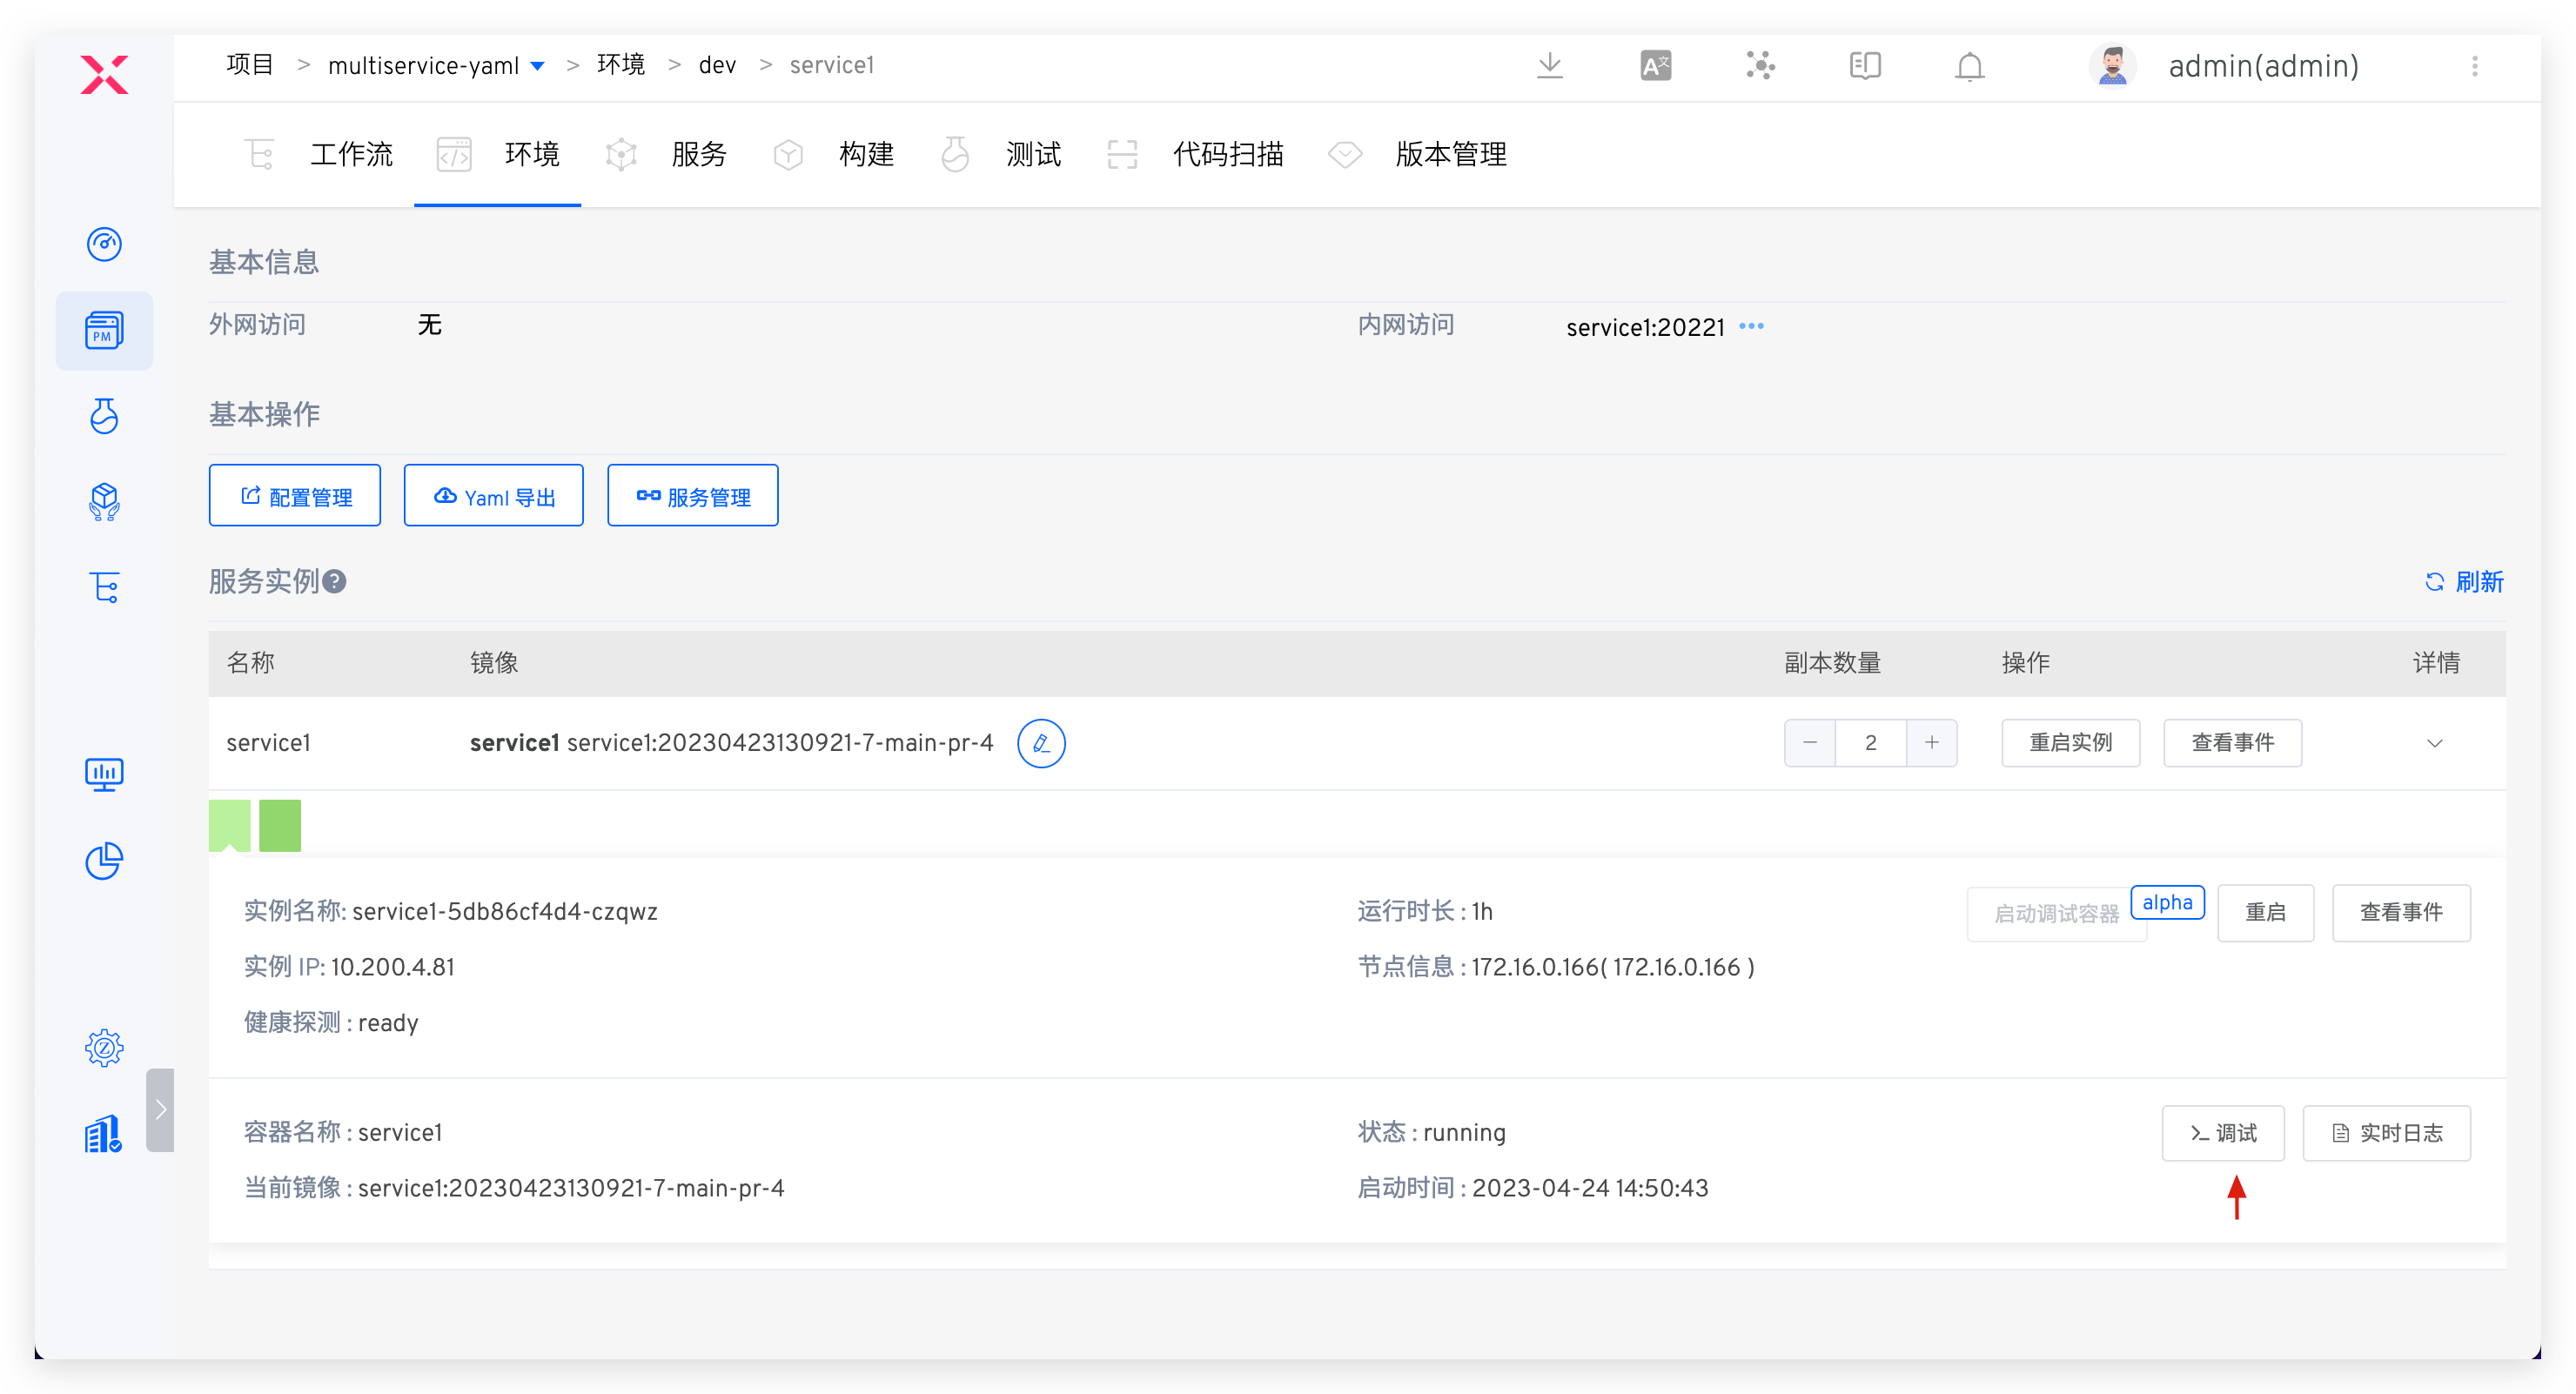
Task: Switch language with the A文 icon
Action: pyautogui.click(x=1656, y=65)
